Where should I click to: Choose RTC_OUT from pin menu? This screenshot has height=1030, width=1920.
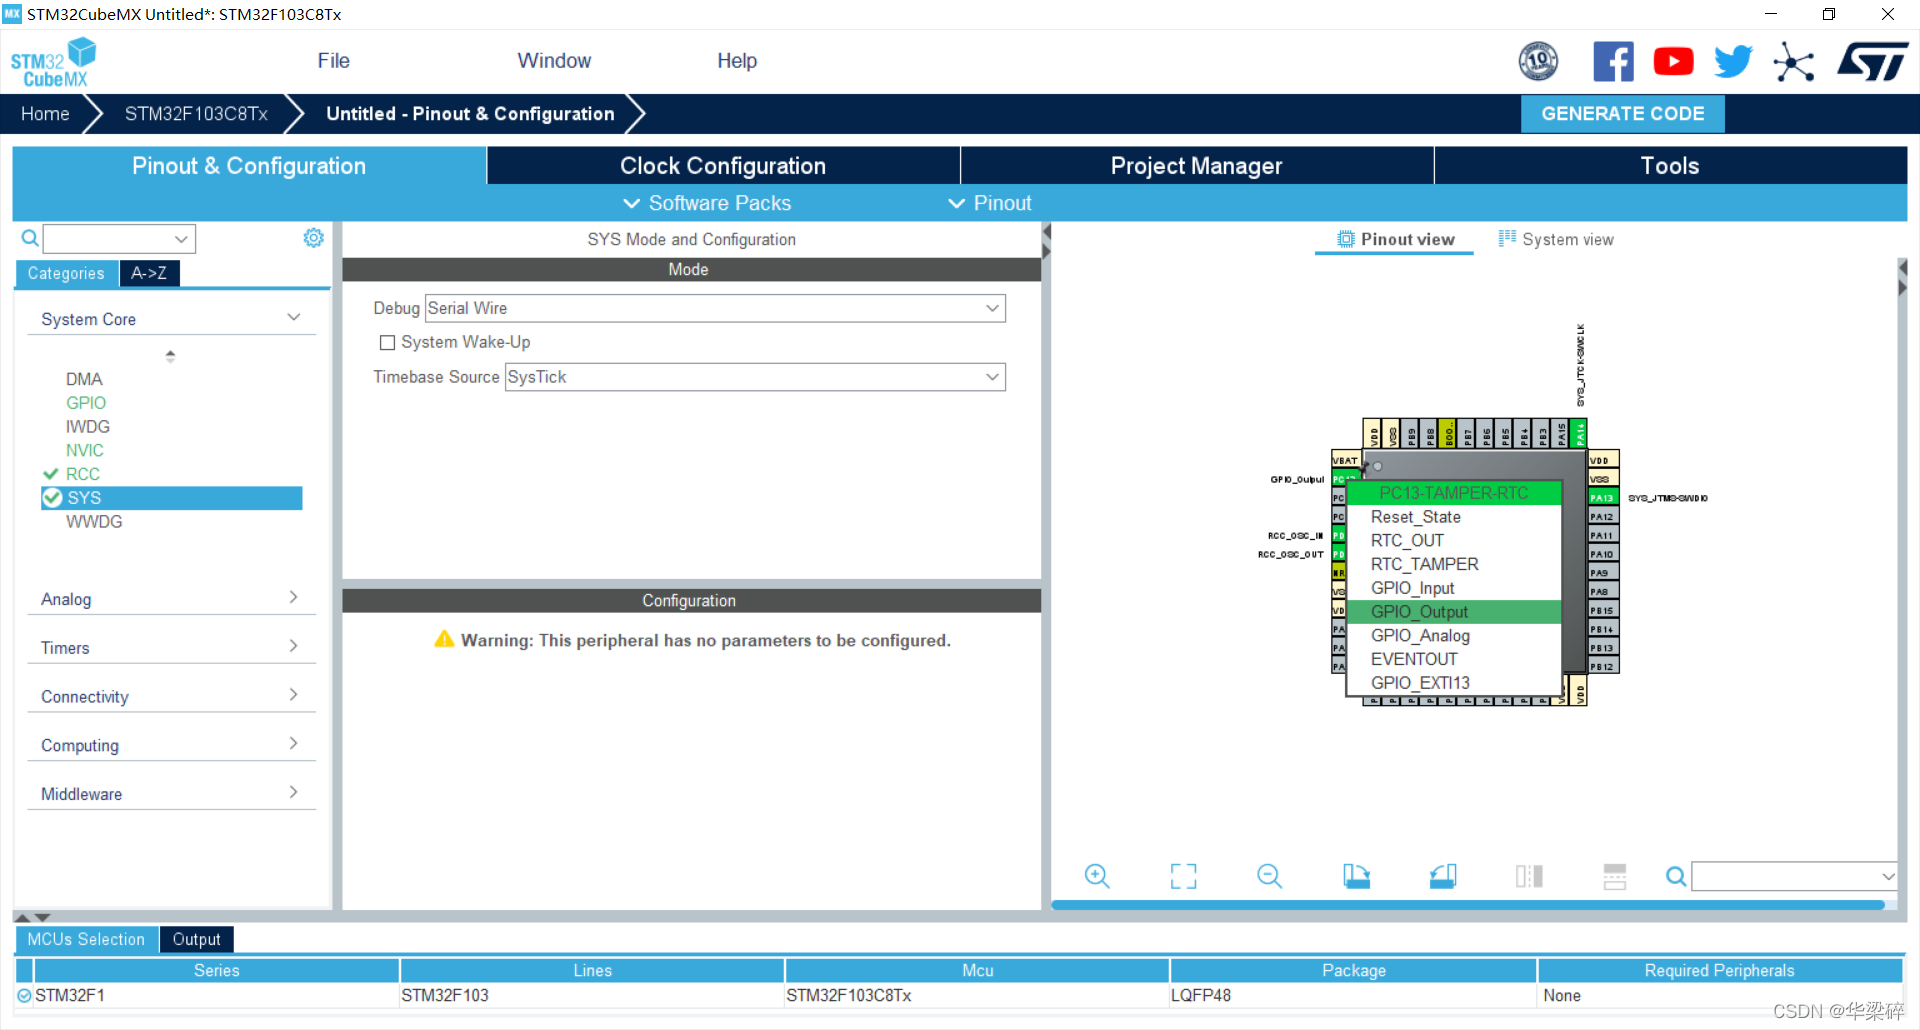coord(1454,541)
